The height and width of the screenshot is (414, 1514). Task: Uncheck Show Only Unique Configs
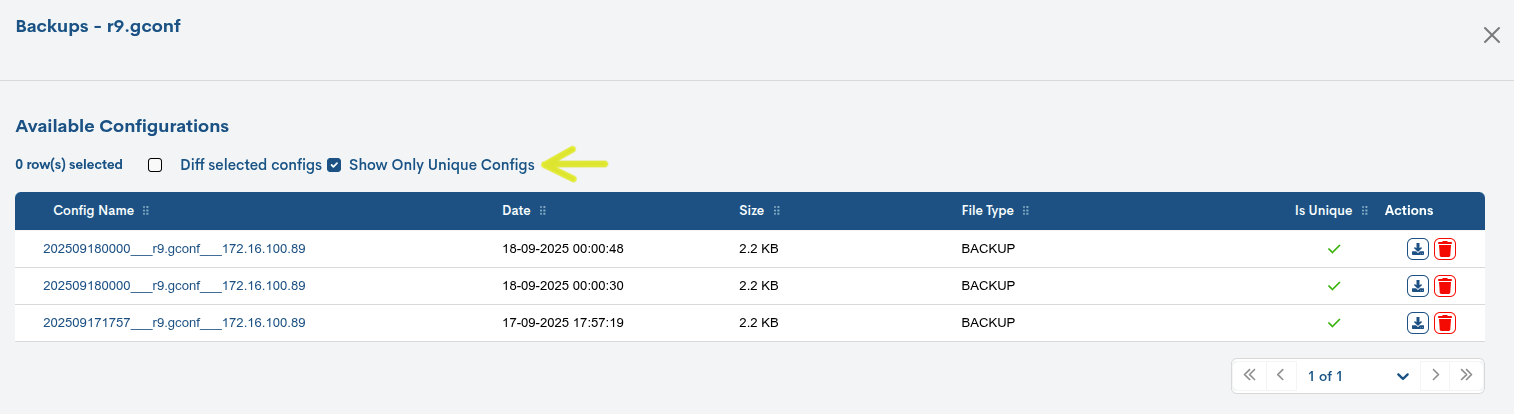coord(334,165)
